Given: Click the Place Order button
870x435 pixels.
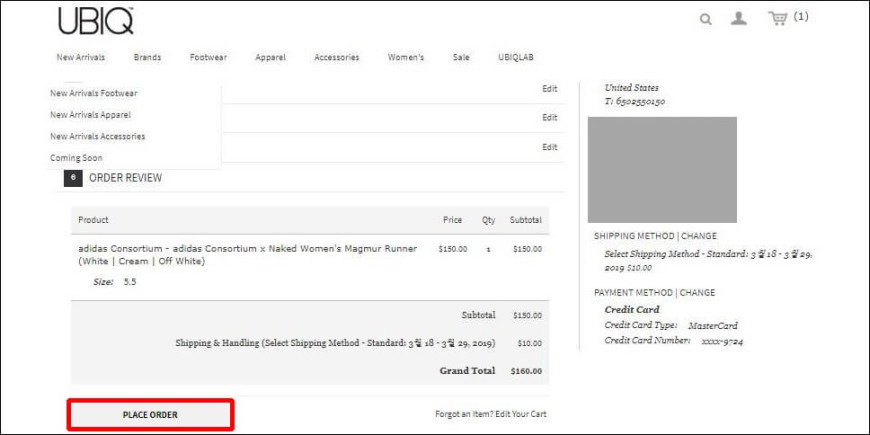Looking at the screenshot, I should point(150,414).
